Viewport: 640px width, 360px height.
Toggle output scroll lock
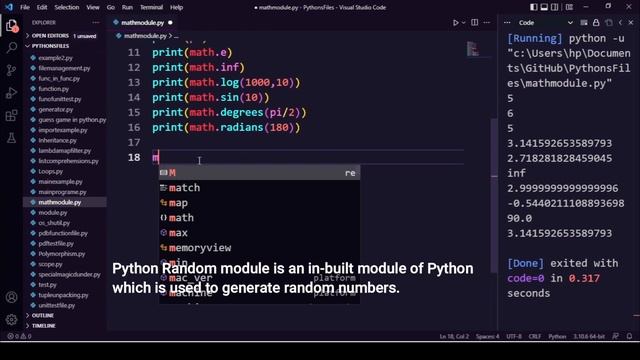pyautogui.click(x=596, y=23)
